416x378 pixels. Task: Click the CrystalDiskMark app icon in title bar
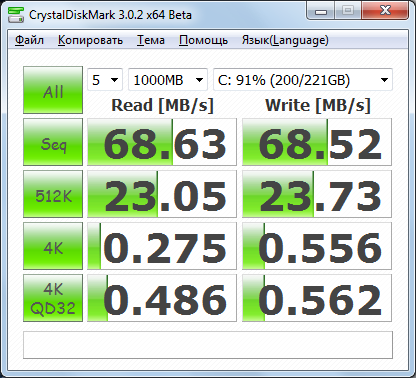16,14
